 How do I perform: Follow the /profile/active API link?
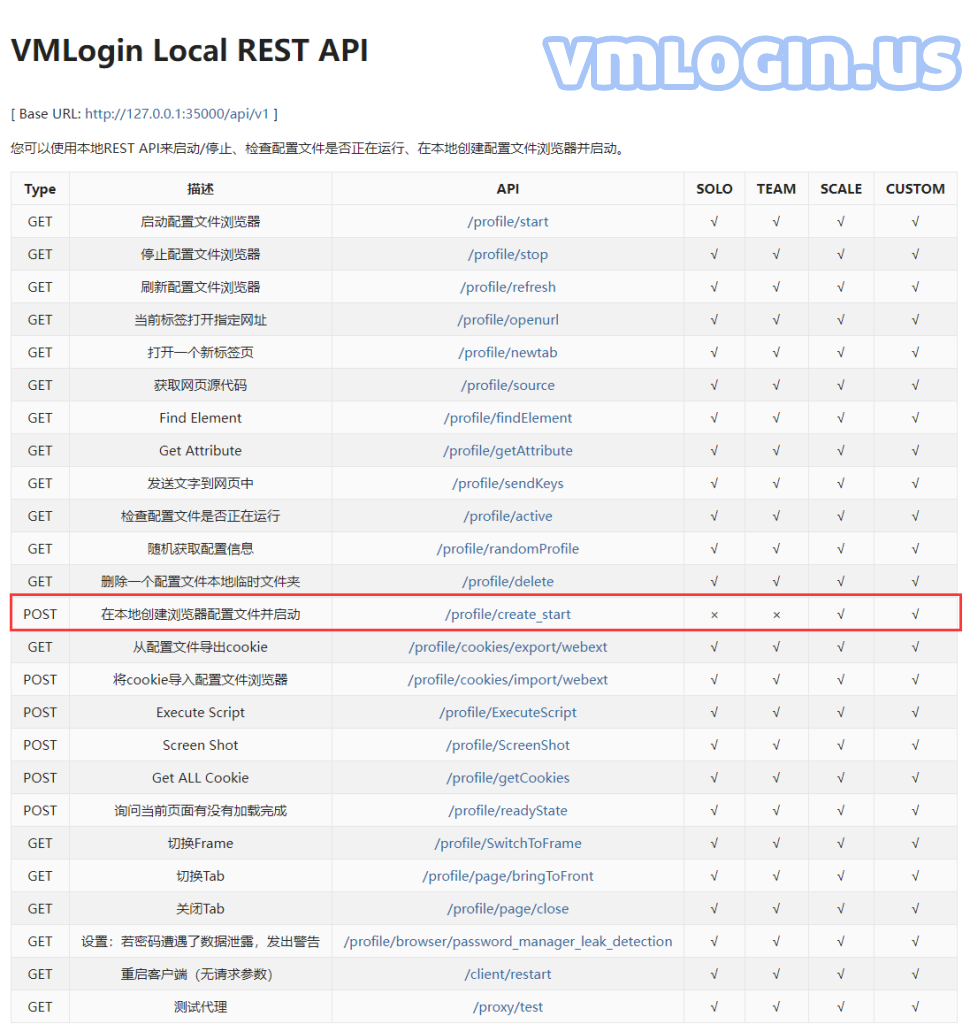click(x=508, y=516)
